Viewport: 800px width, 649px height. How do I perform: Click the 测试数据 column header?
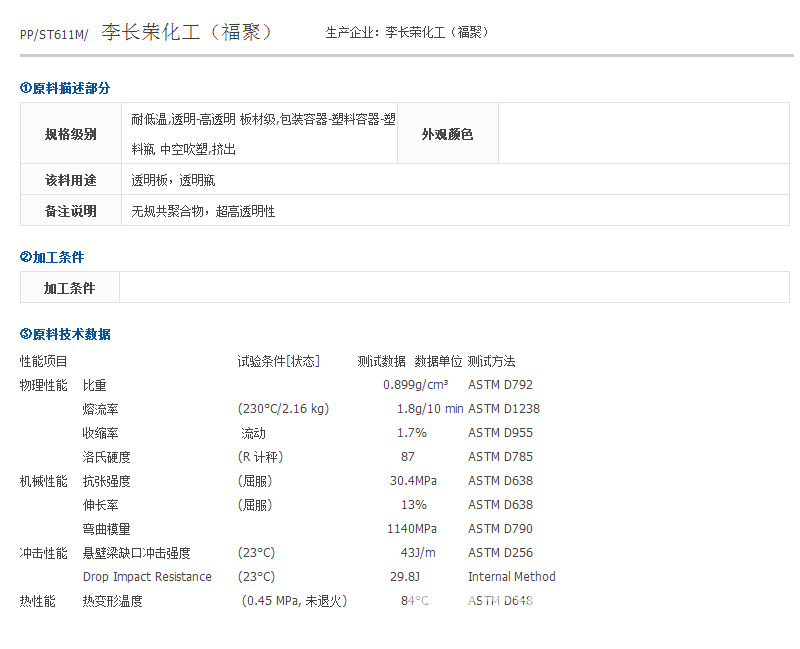pos(382,361)
